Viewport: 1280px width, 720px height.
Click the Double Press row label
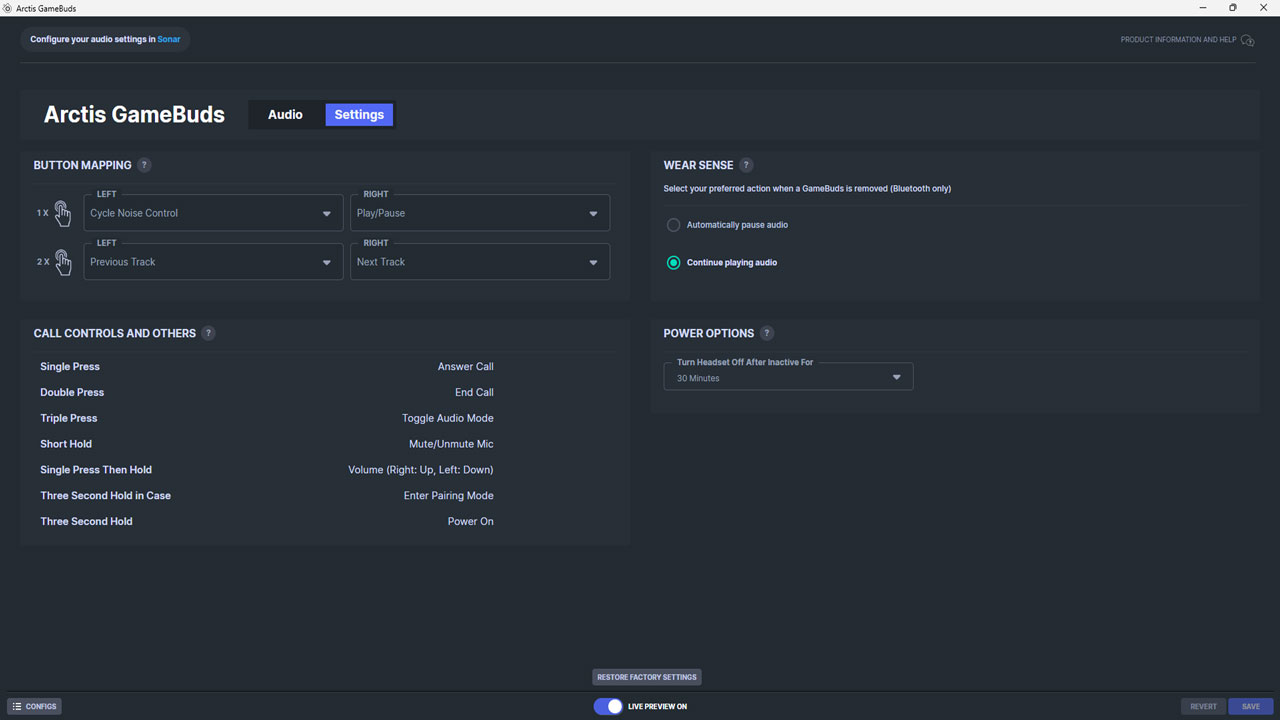pyautogui.click(x=72, y=393)
